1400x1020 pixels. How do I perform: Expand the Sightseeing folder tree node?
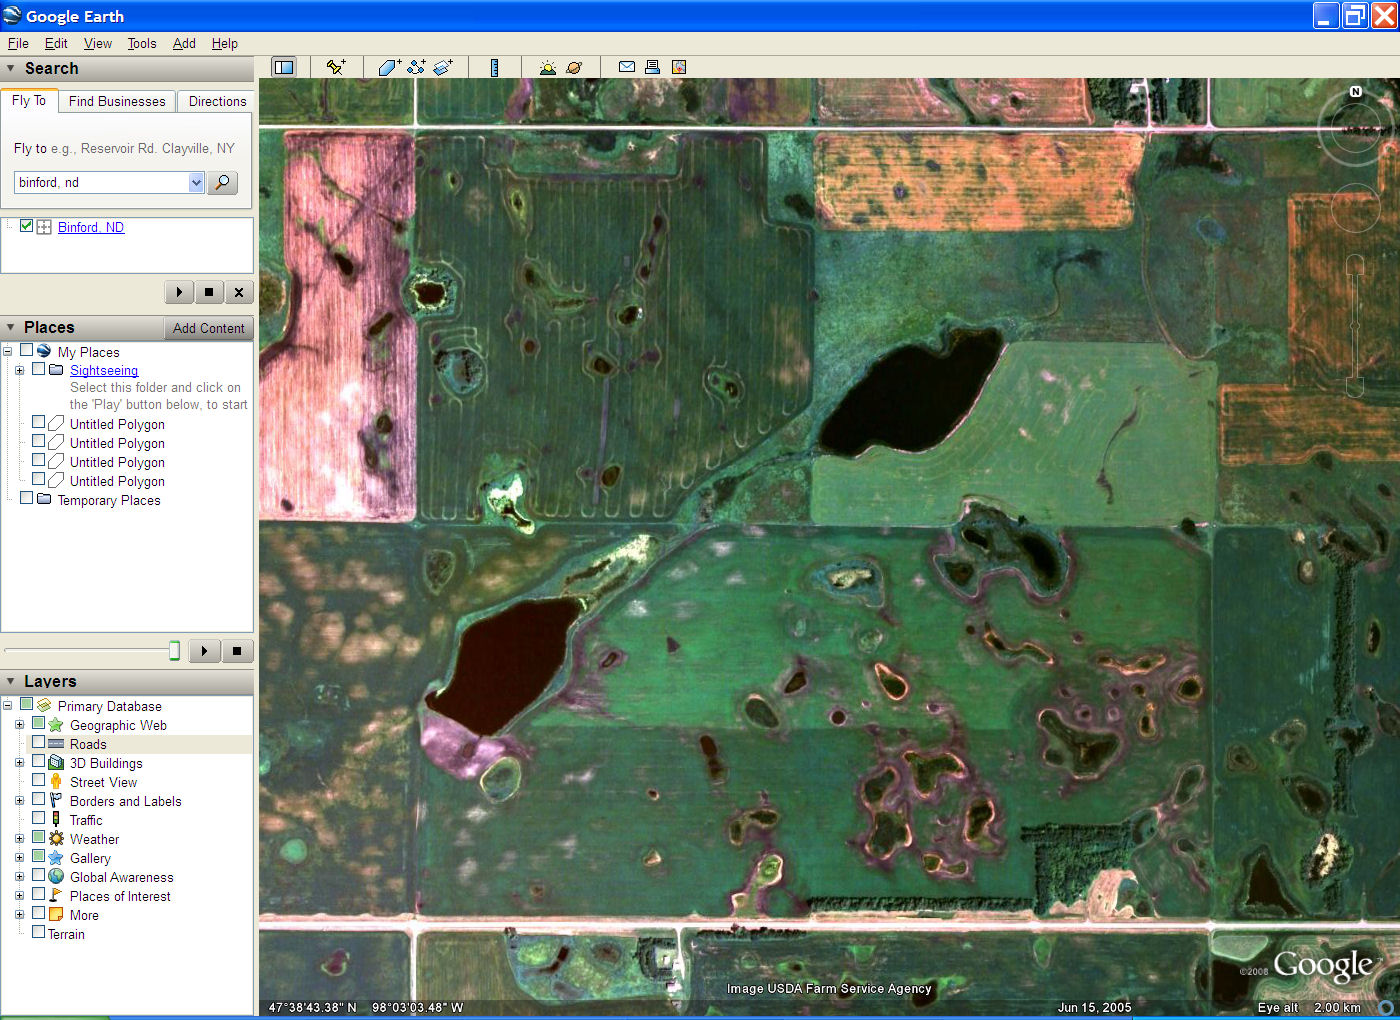coord(19,370)
